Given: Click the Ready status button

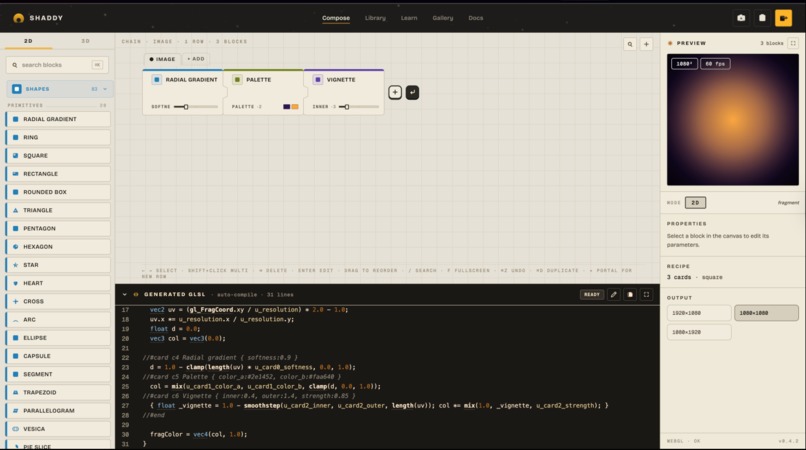Looking at the screenshot, I should [592, 295].
